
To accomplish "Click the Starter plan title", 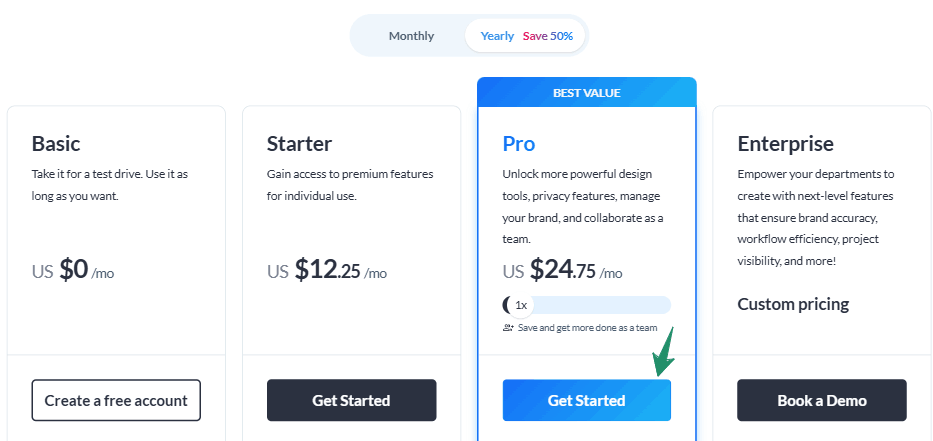I will tap(299, 143).
